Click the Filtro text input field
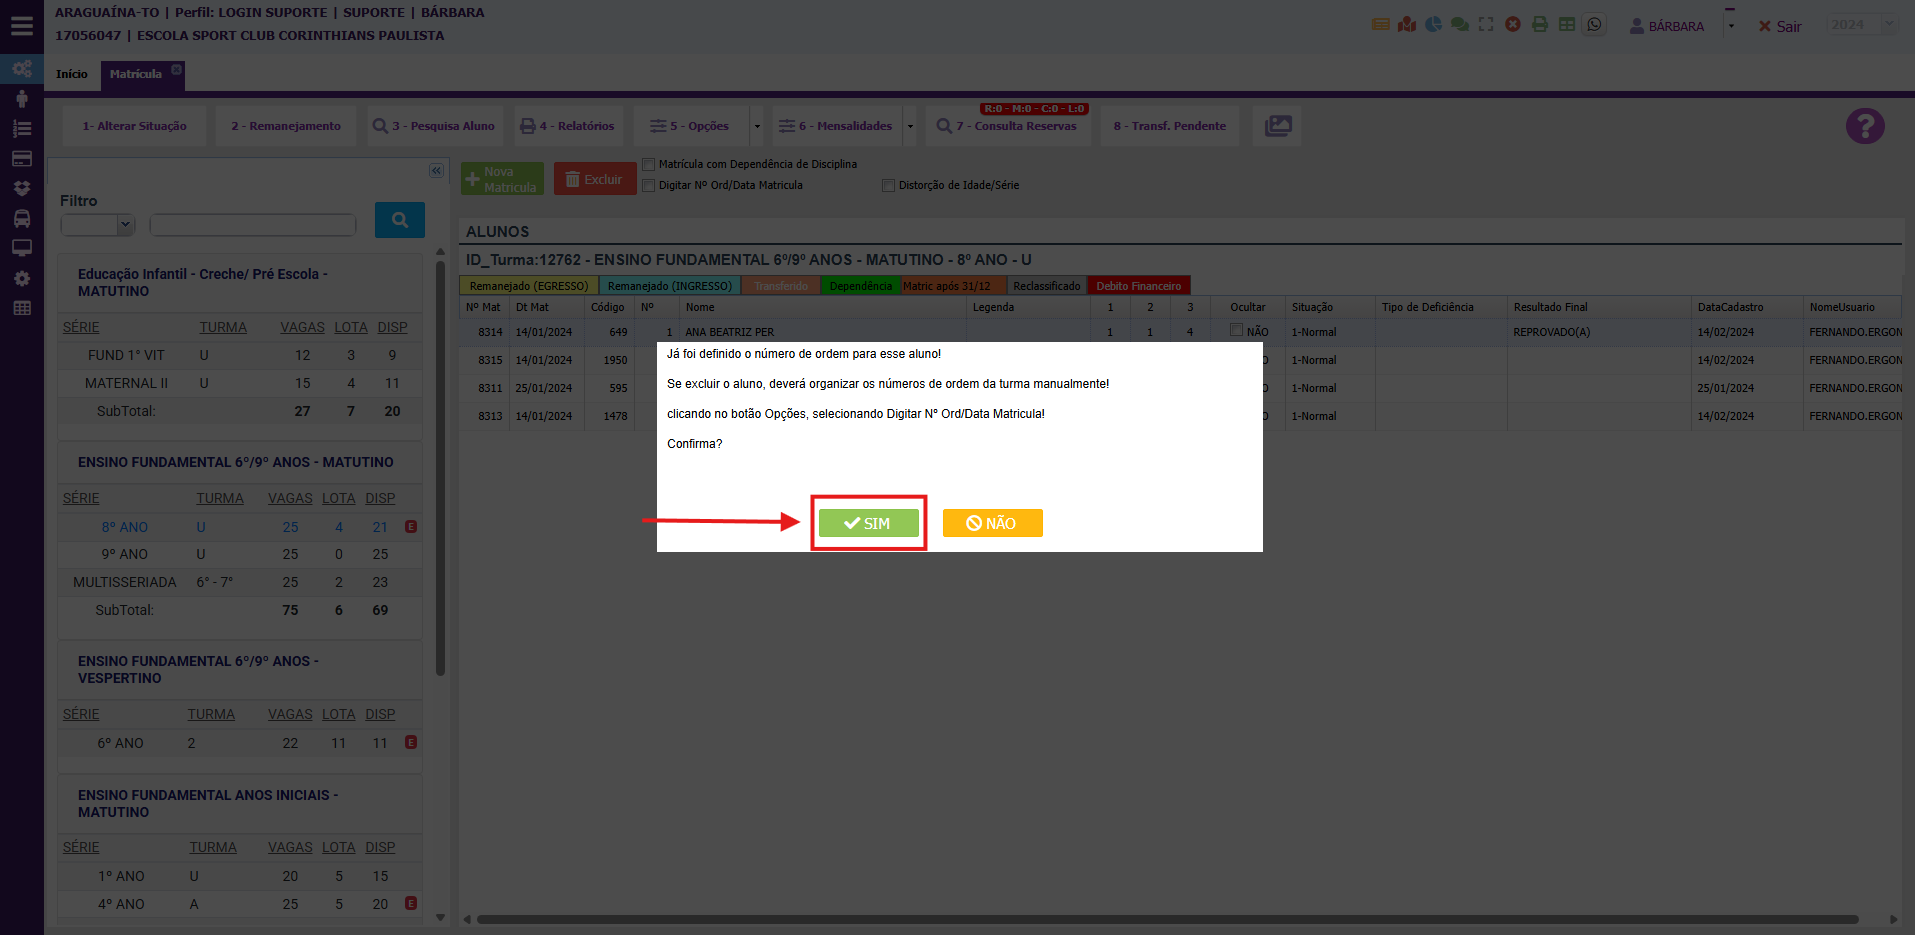 coord(253,225)
